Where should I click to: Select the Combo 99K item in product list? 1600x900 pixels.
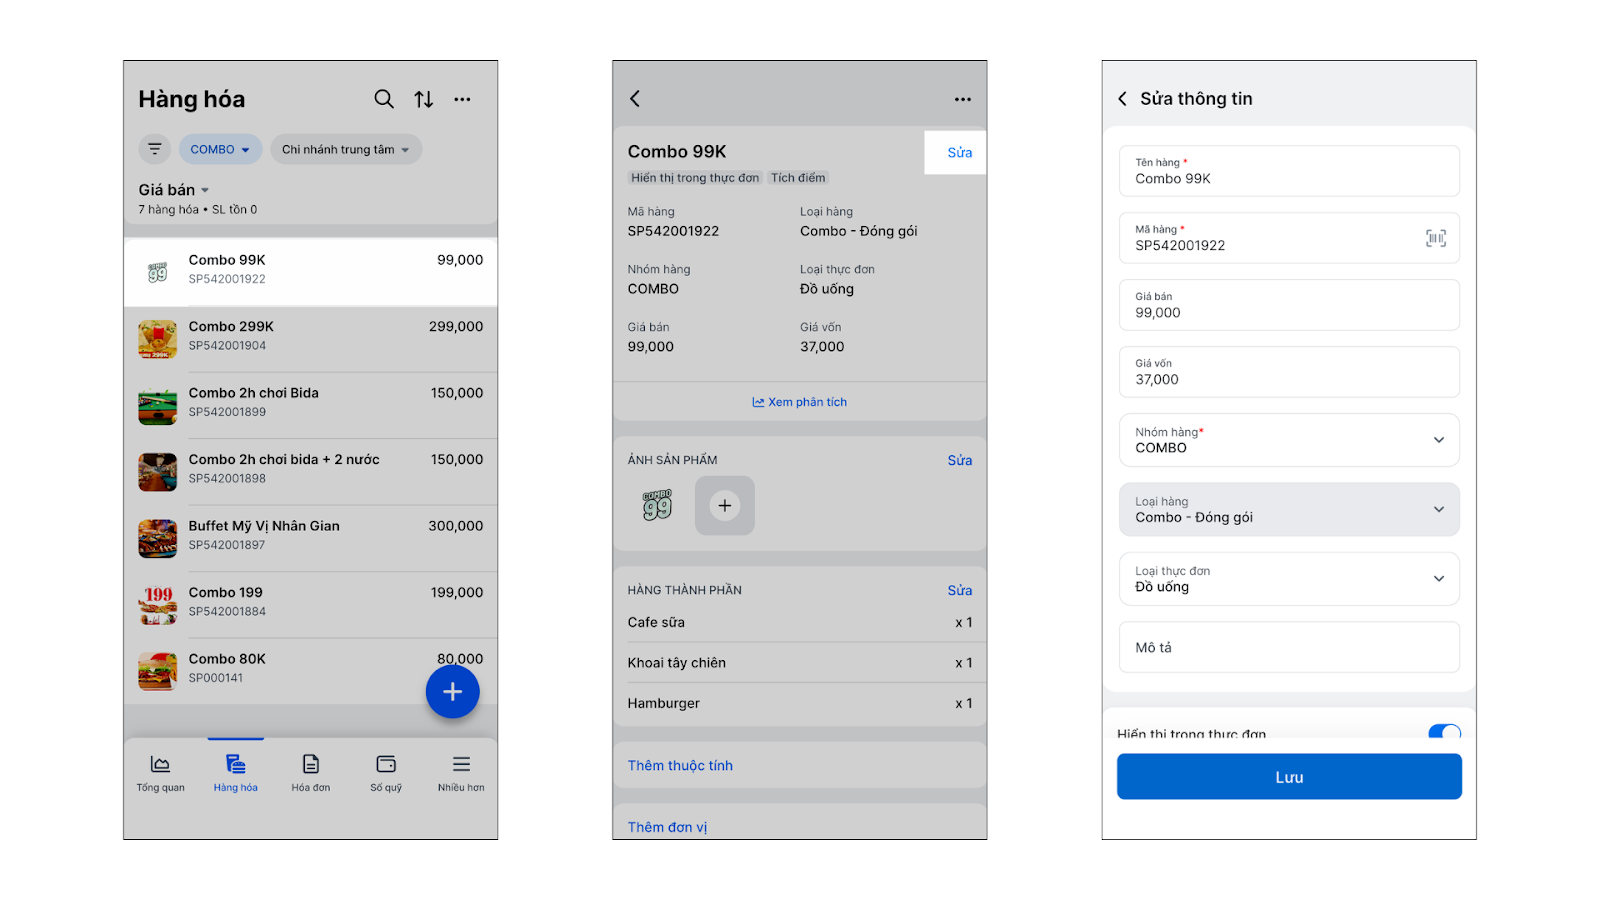click(x=311, y=272)
